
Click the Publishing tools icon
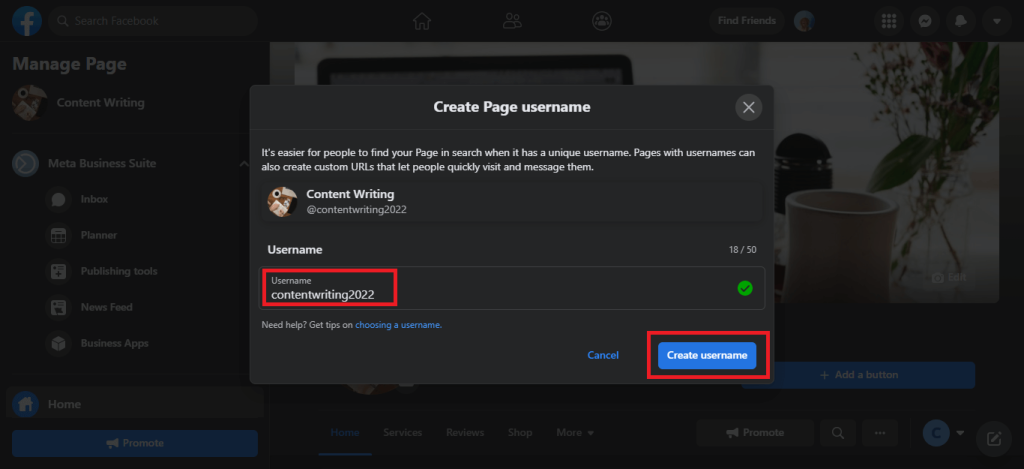click(59, 271)
